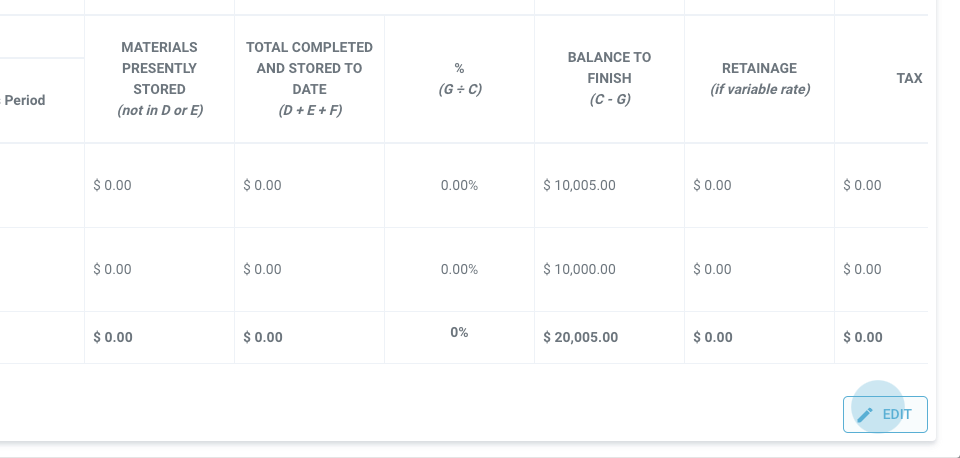Click second row's 0.00% percentage cell
This screenshot has width=960, height=458.
tap(459, 269)
